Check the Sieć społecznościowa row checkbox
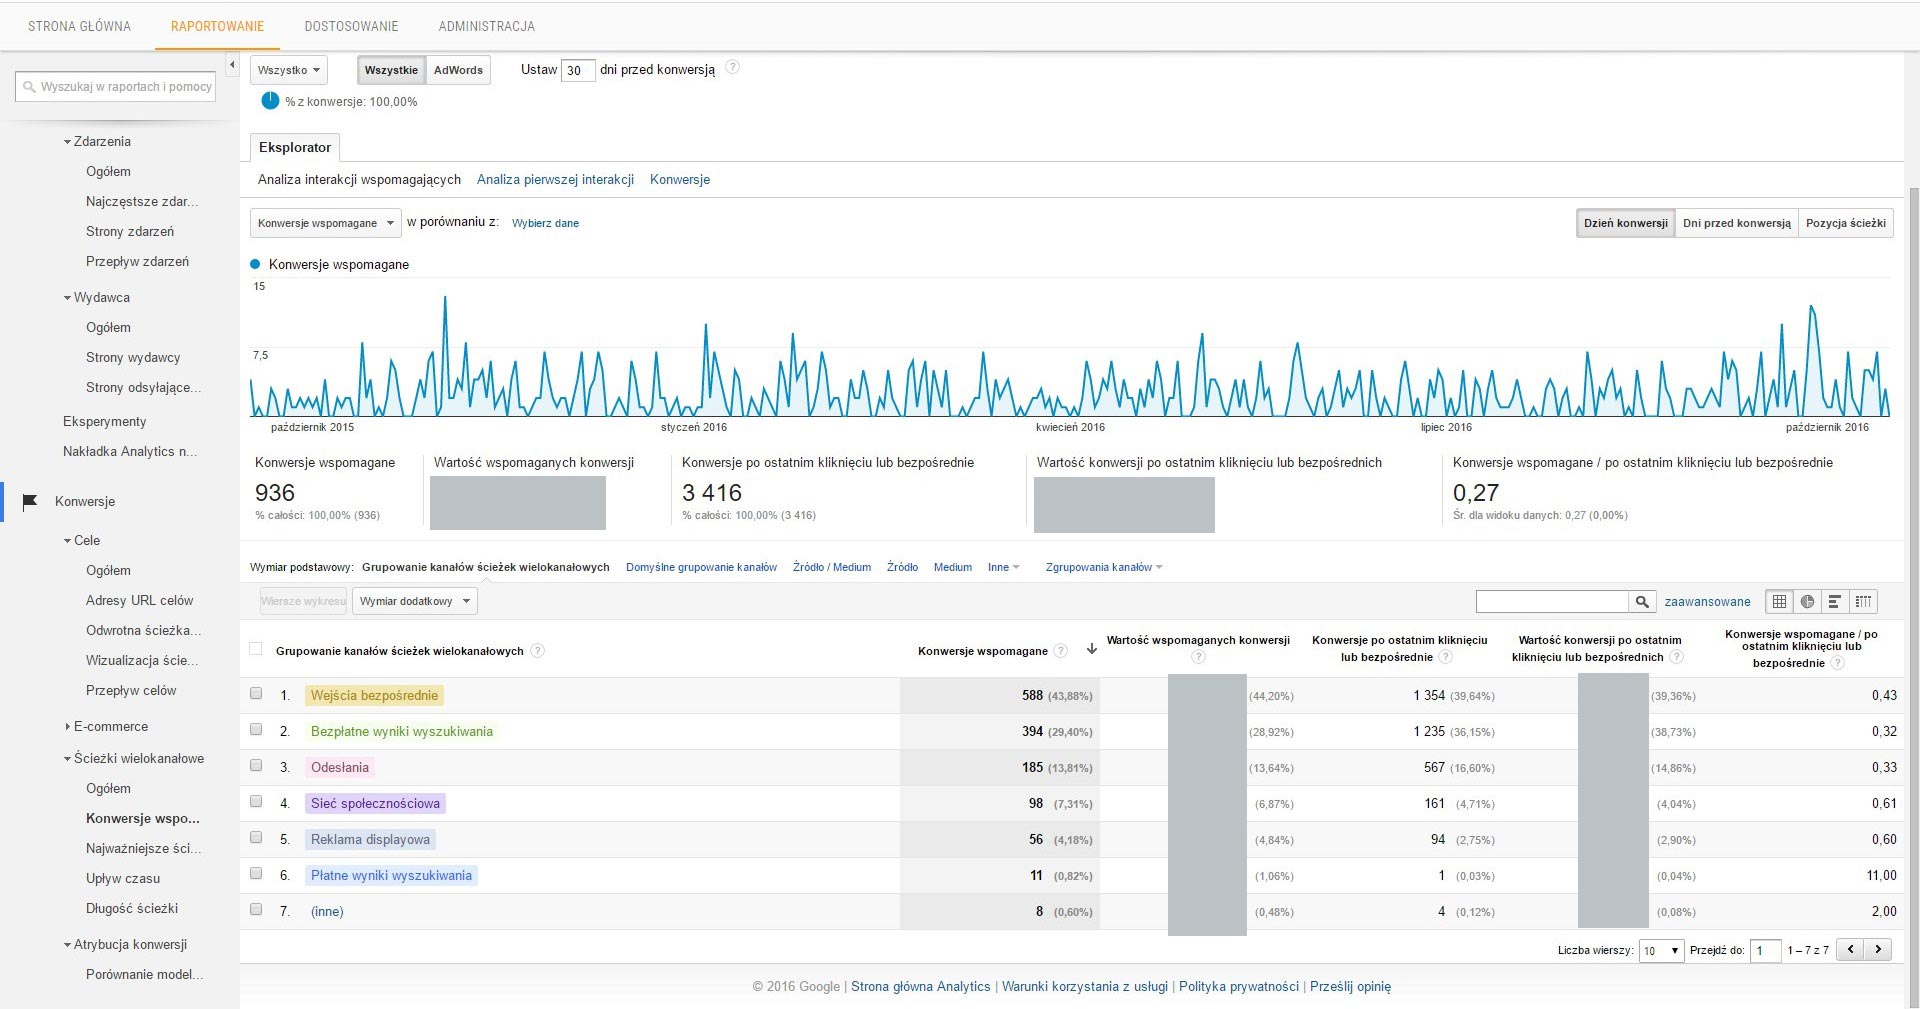 256,801
